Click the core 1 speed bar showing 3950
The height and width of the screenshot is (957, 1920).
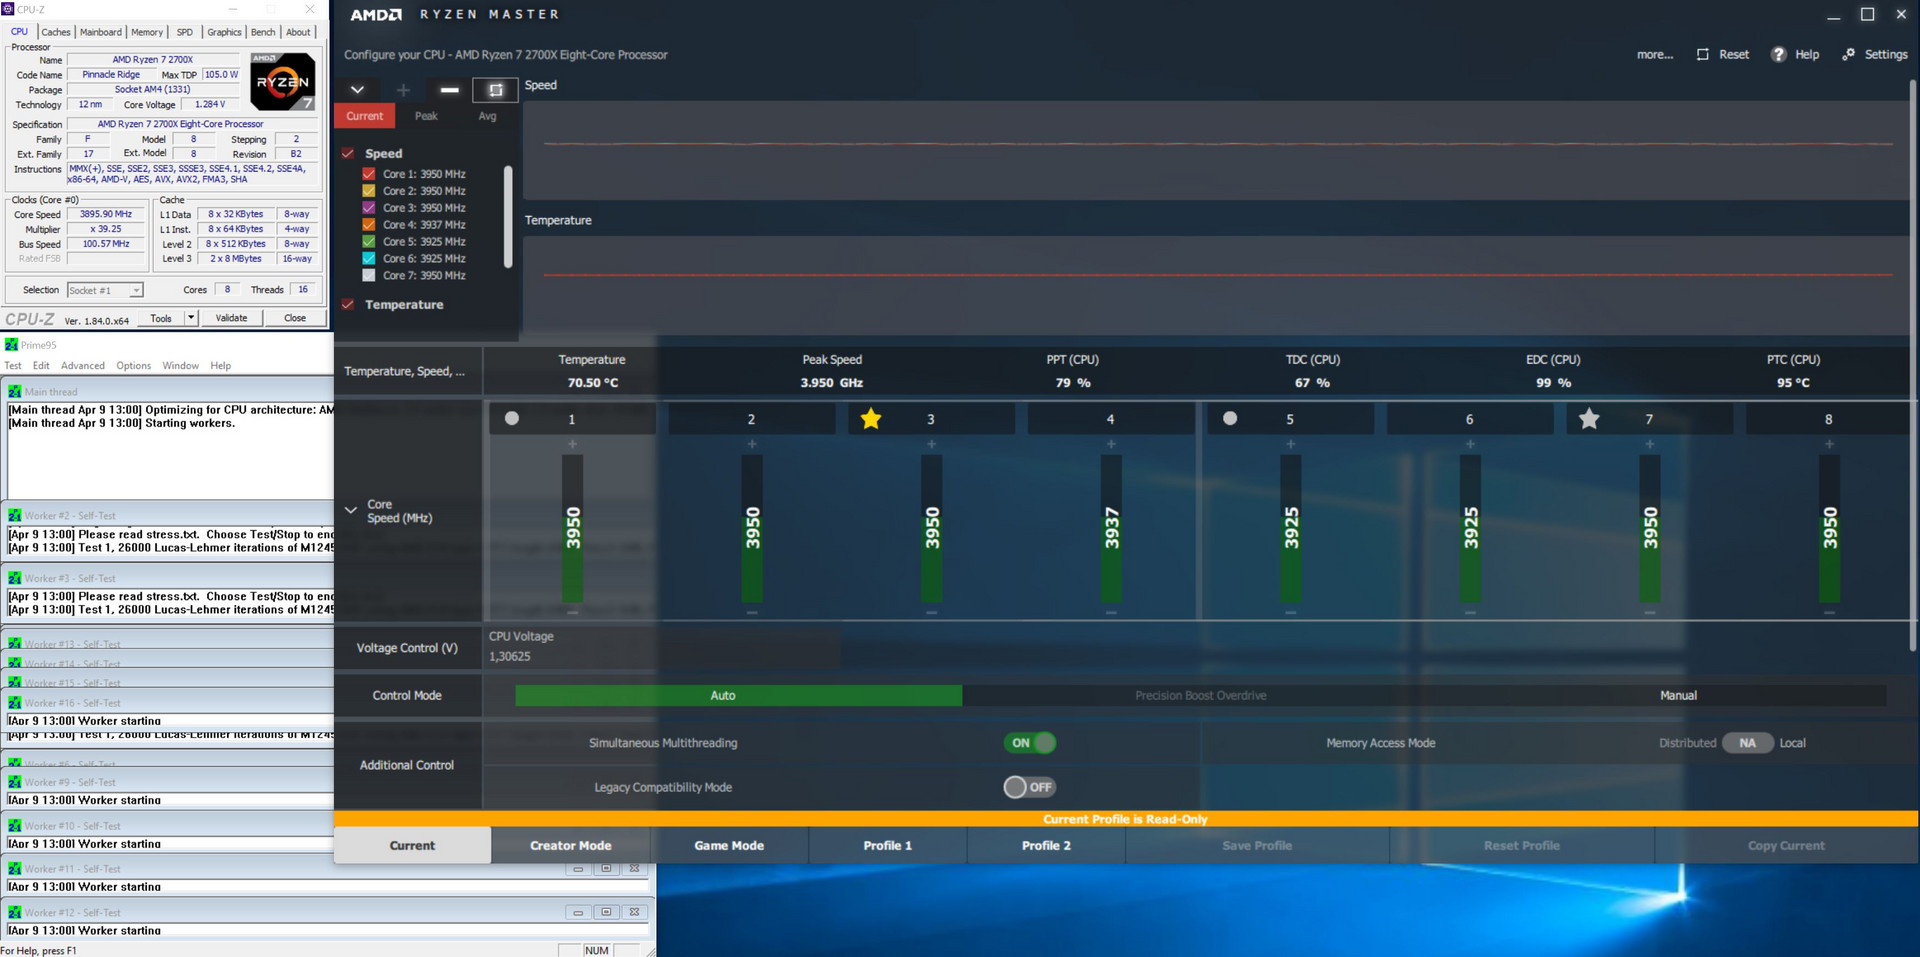pos(573,528)
